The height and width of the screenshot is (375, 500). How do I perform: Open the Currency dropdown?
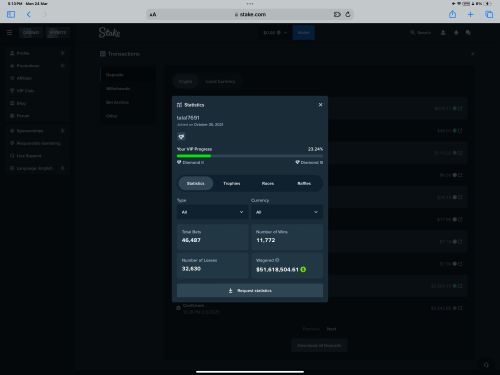click(287, 212)
